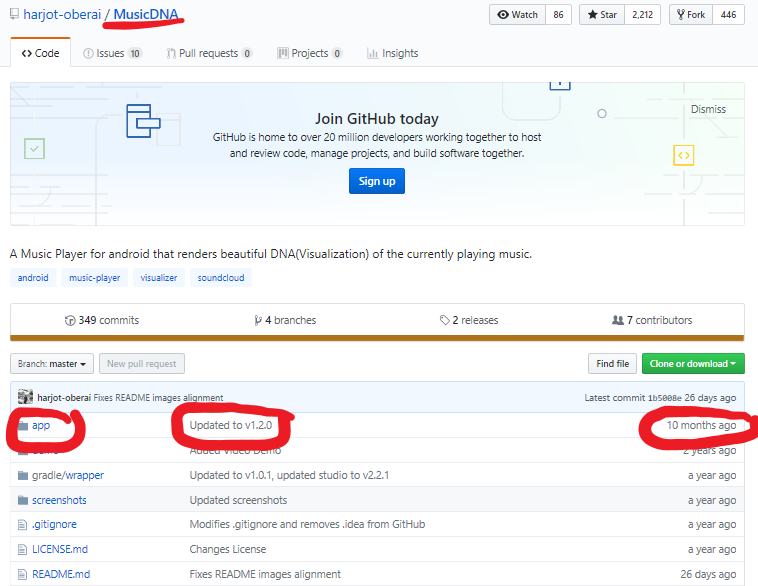Viewport: 758px width, 586px height.
Task: Open the README.md file
Action: click(x=61, y=574)
